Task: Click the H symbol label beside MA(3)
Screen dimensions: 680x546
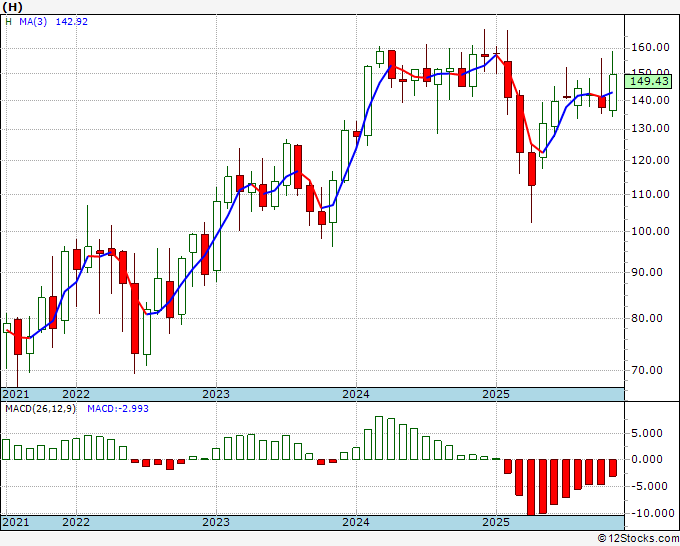Action: [x=9, y=22]
